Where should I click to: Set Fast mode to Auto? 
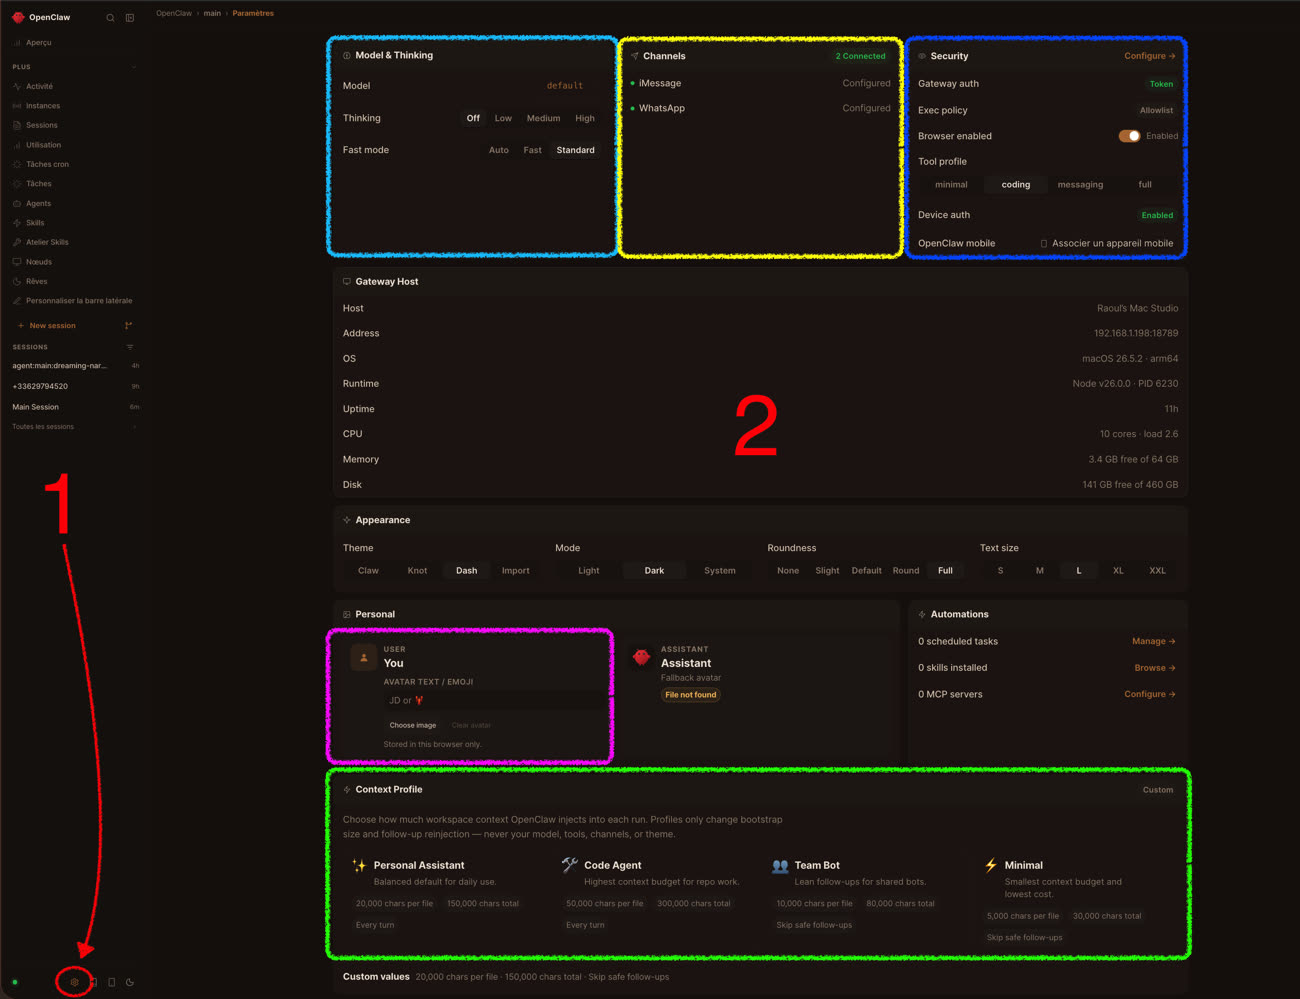(x=499, y=150)
